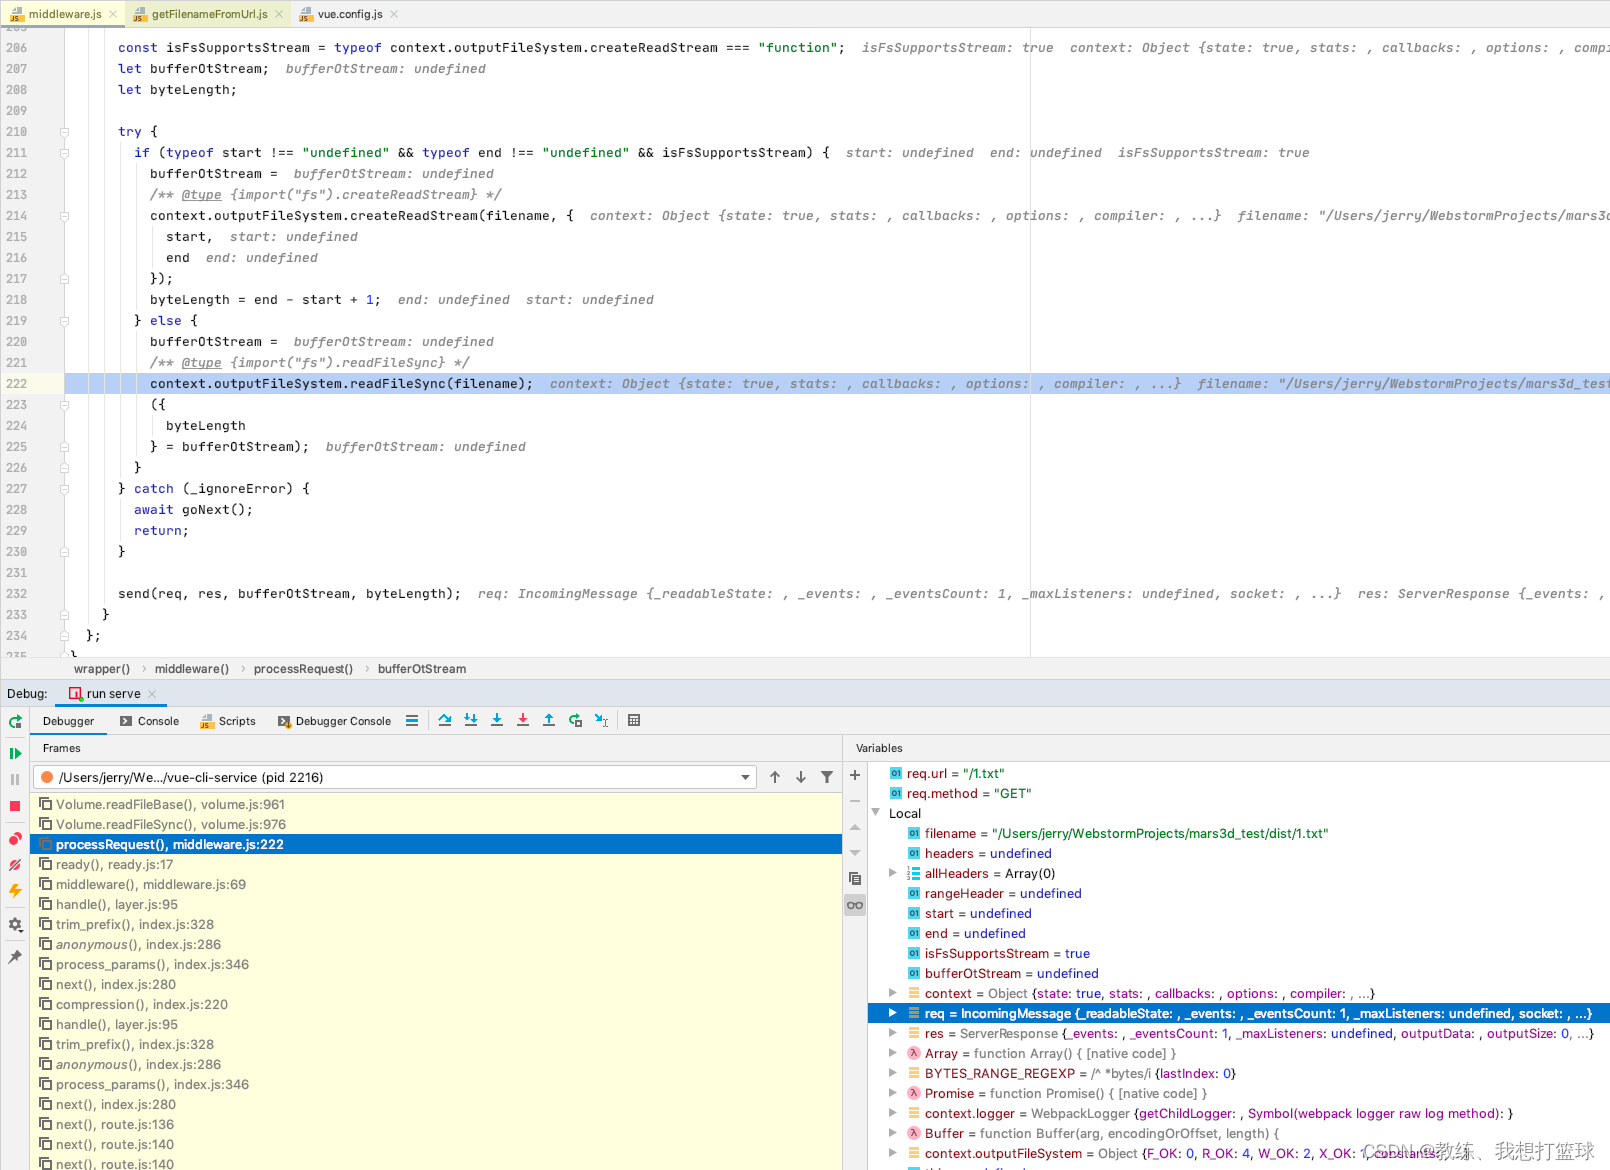Image resolution: width=1610 pixels, height=1170 pixels.
Task: Move watch down arrow in Variables
Action: coord(855,853)
